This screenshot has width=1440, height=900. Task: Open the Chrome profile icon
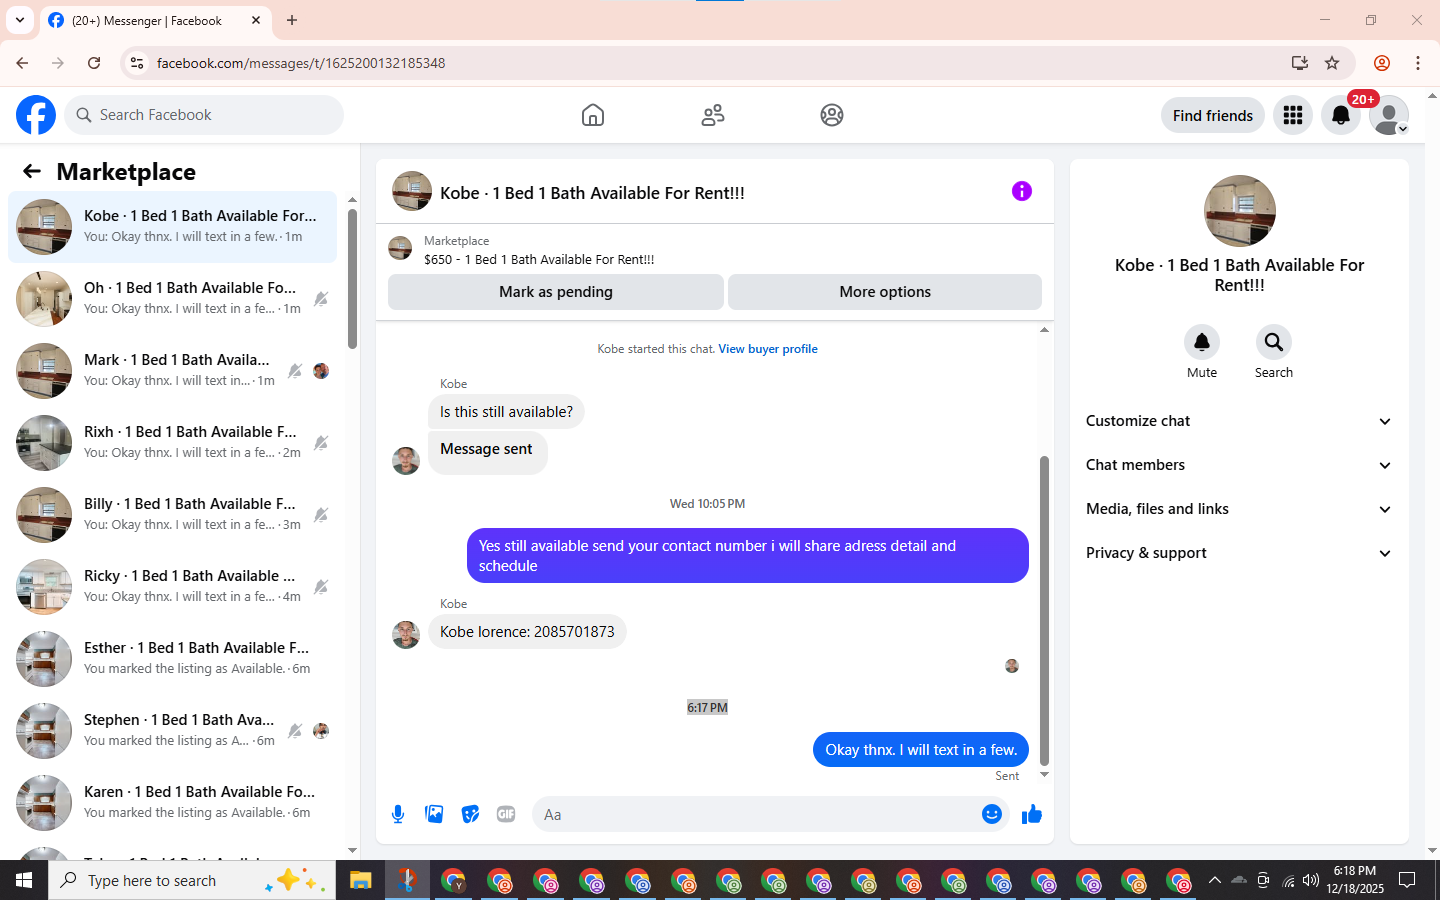click(x=1382, y=63)
